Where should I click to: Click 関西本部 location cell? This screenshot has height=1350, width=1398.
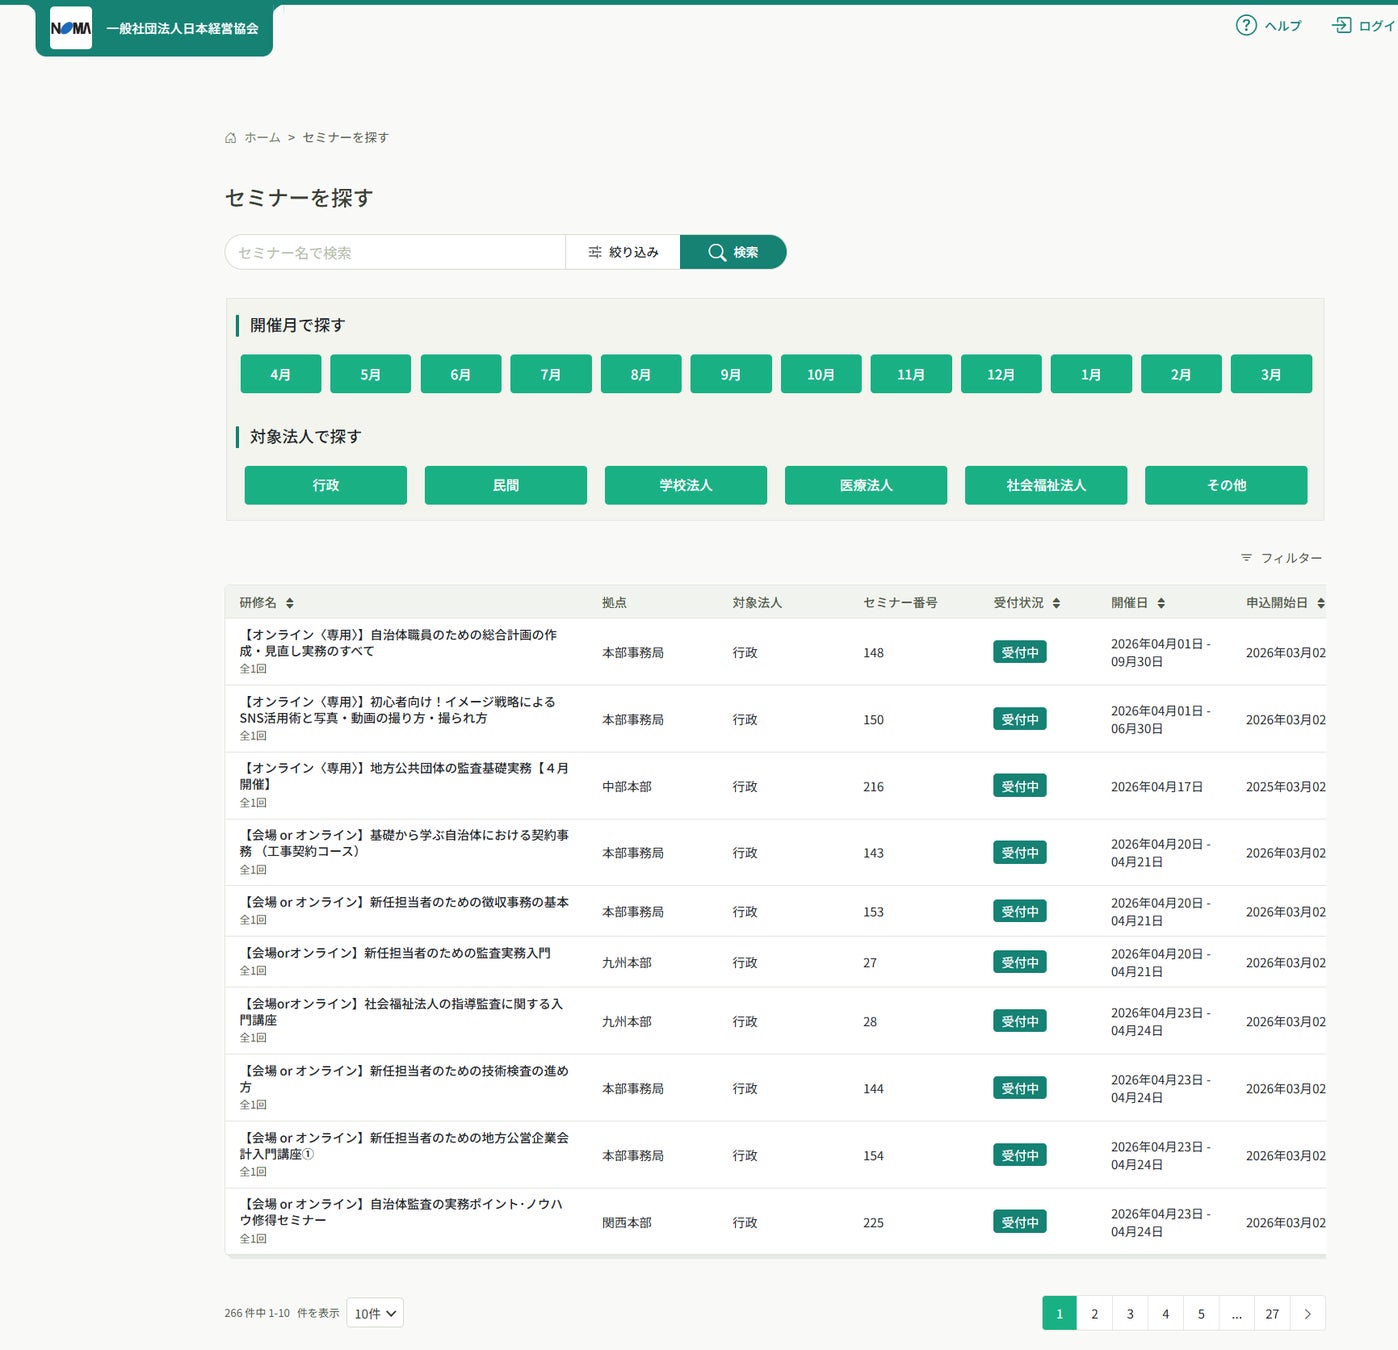[x=627, y=1223]
